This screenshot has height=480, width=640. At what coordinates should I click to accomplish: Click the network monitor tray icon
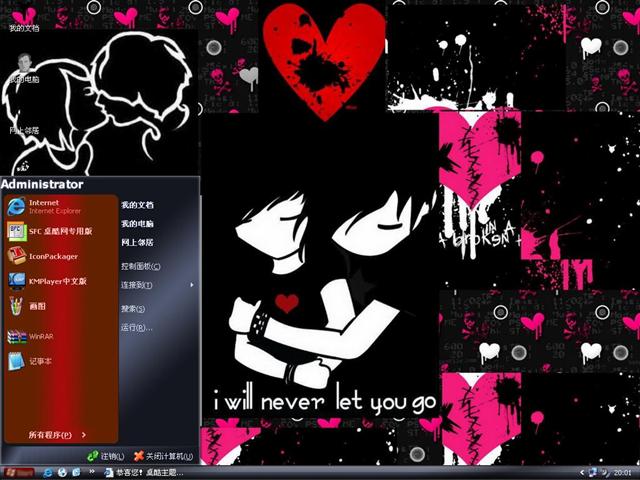[x=593, y=473]
